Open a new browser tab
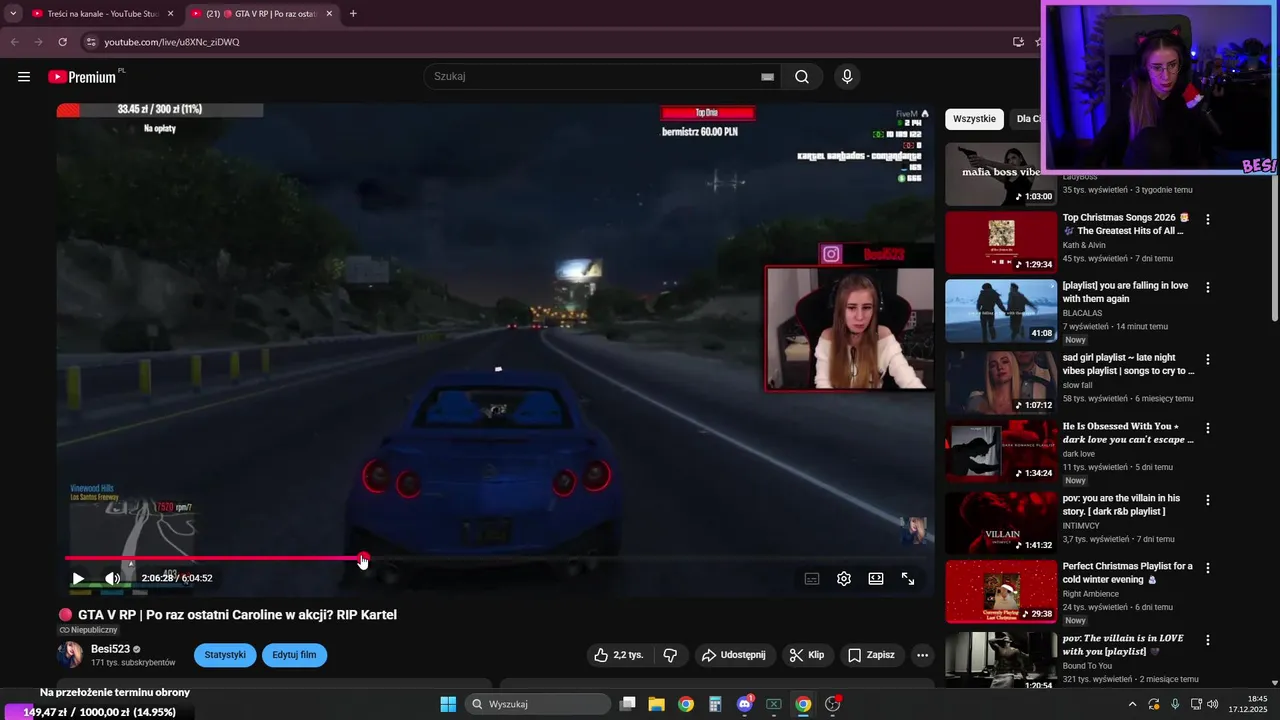 (x=353, y=14)
